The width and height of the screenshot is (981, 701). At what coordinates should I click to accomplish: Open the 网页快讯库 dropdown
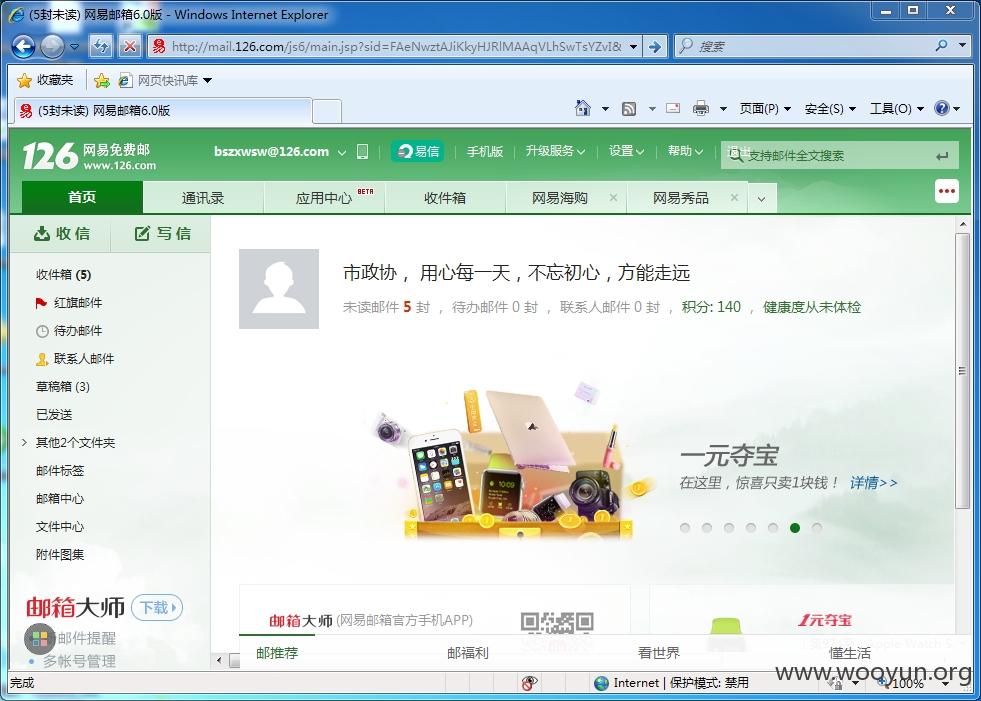pos(208,81)
